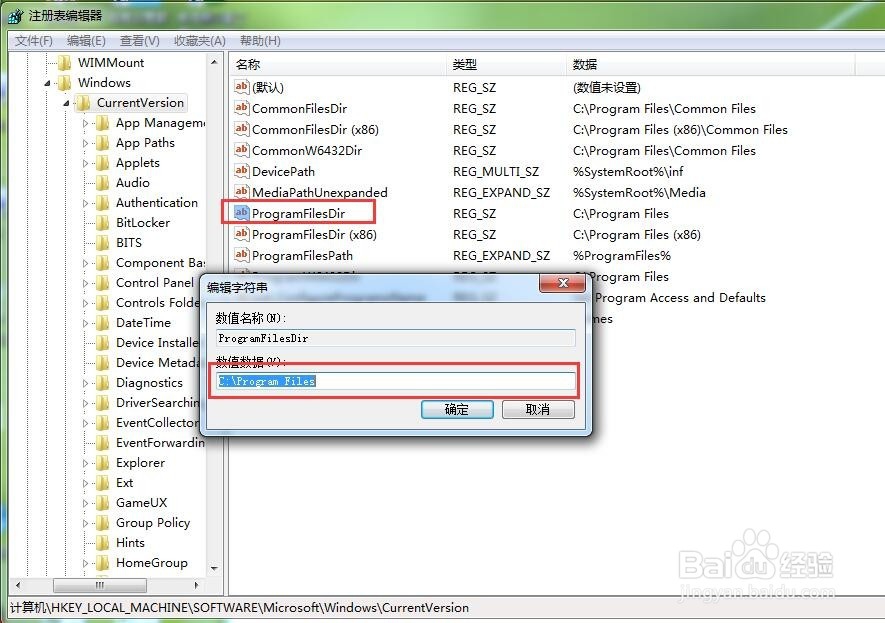Select the WIMMount folder icon
This screenshot has height=623, width=885.
click(65, 63)
